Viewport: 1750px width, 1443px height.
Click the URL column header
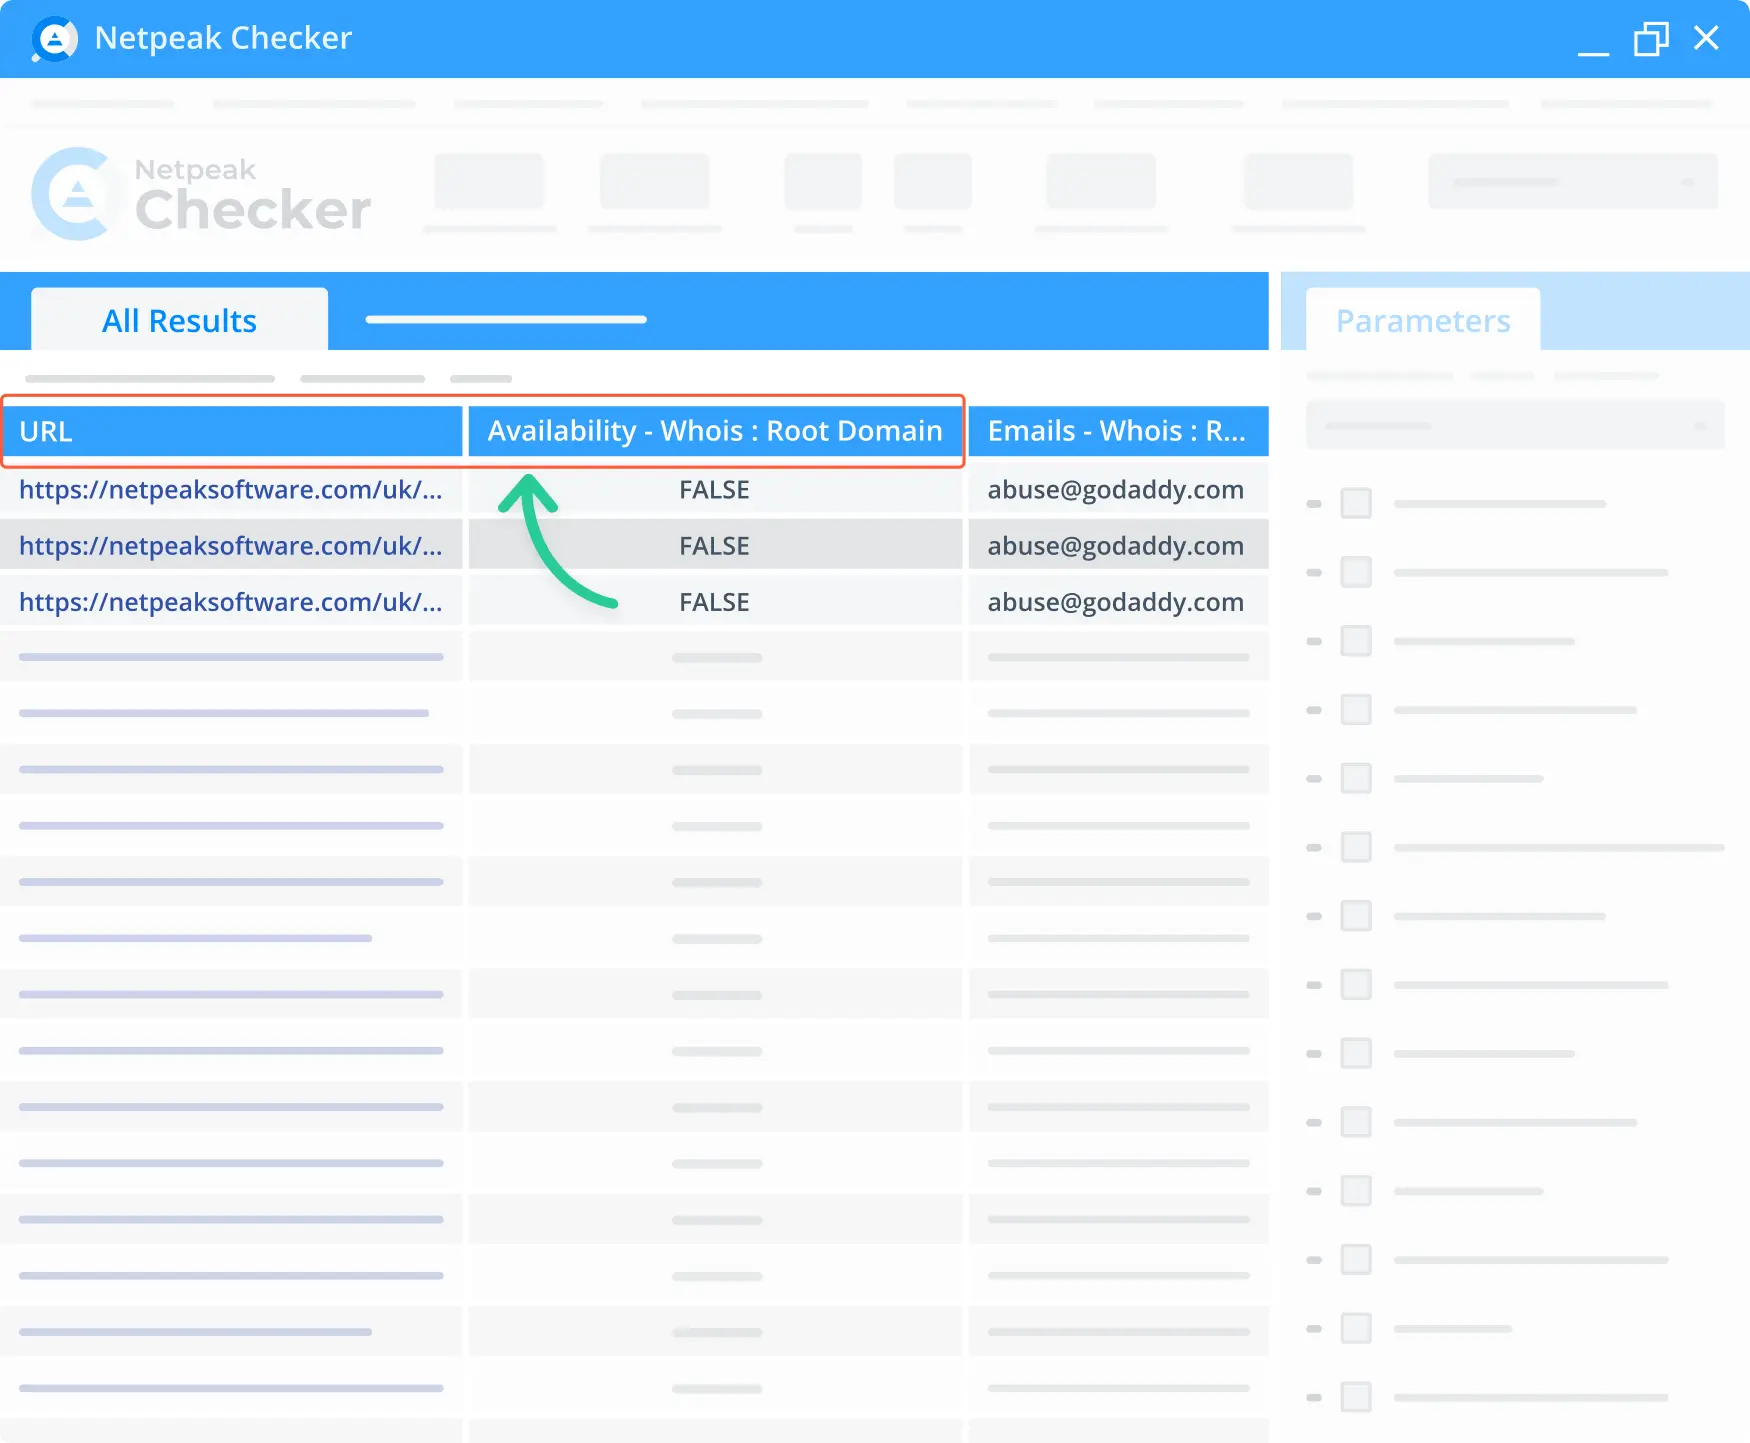click(232, 431)
